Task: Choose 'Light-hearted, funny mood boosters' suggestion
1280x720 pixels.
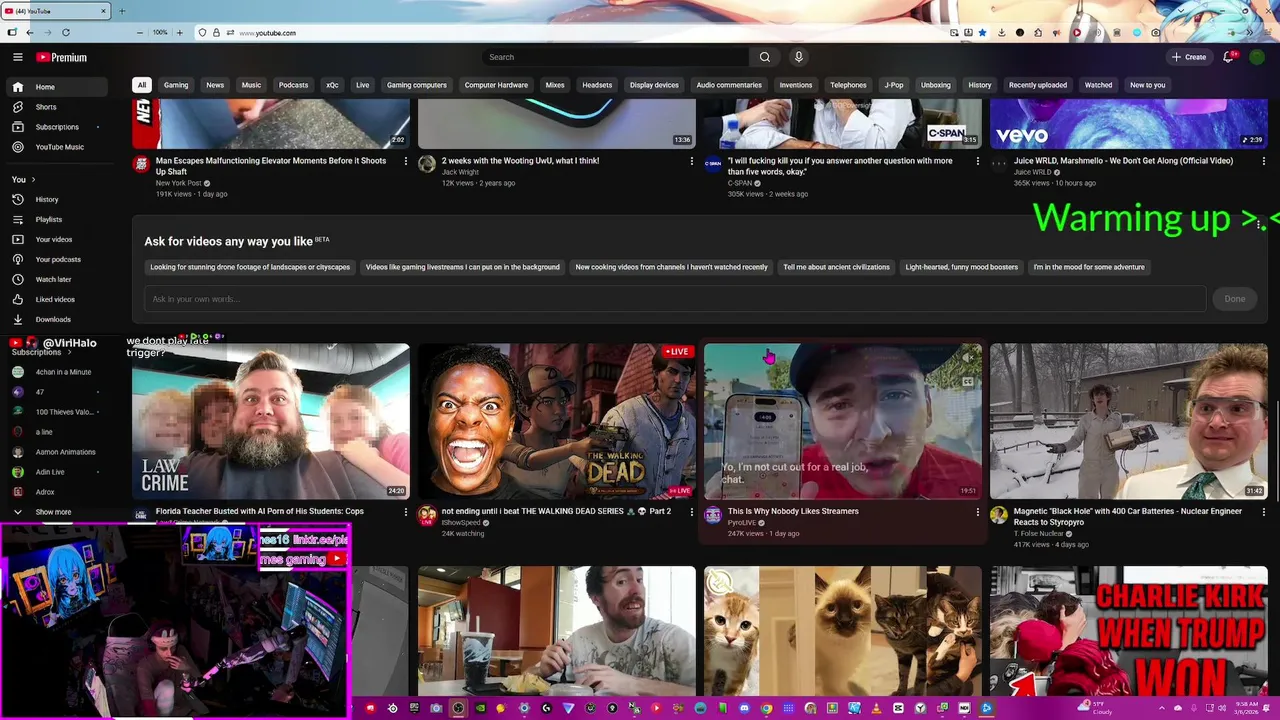Action: [962, 267]
